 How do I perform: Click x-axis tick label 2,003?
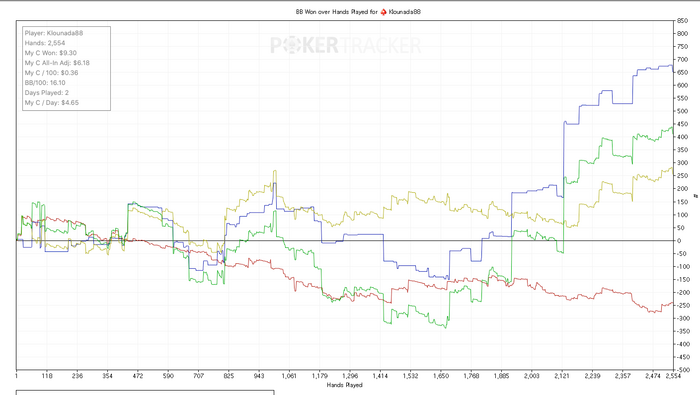[531, 376]
